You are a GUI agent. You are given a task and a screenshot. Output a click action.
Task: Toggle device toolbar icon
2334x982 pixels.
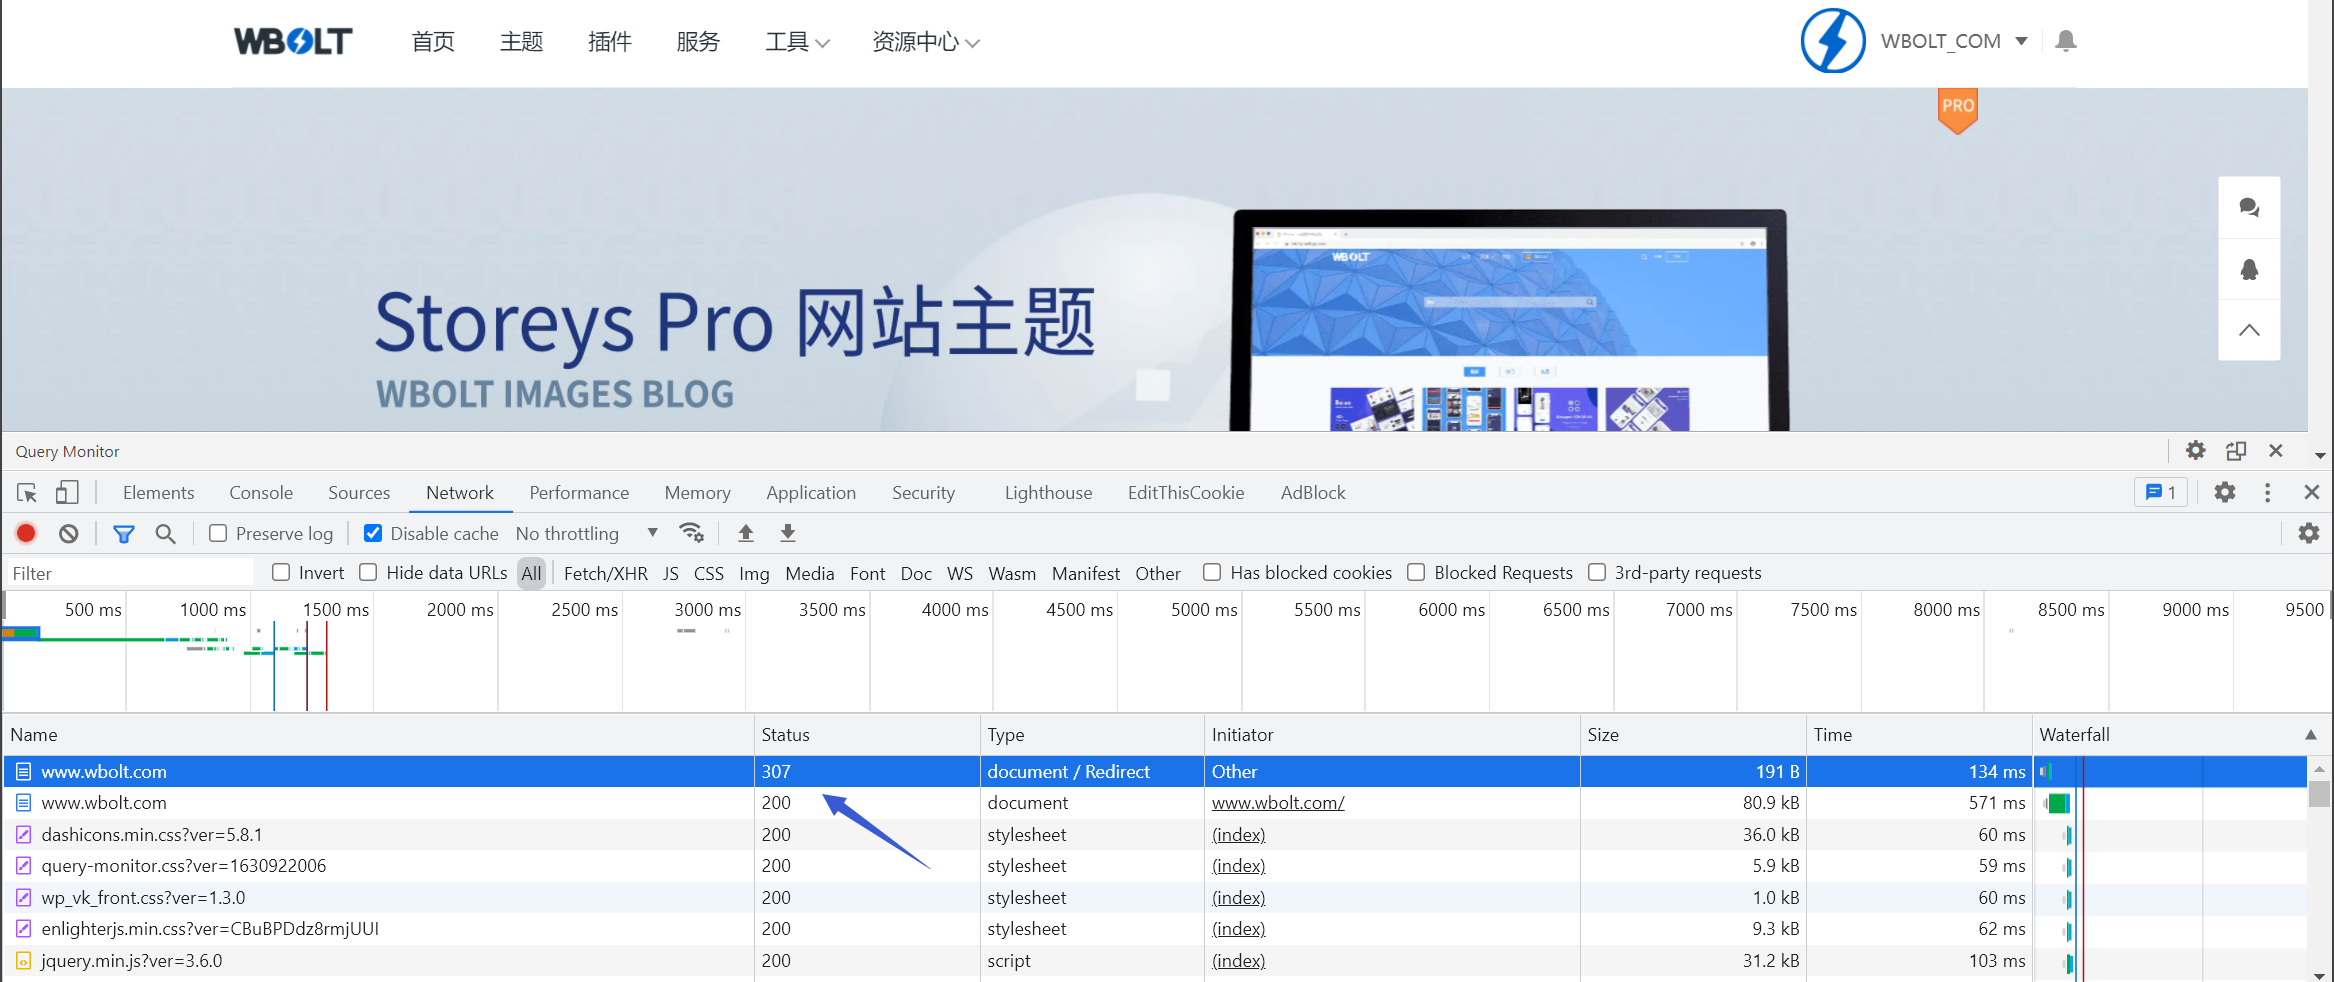66,493
